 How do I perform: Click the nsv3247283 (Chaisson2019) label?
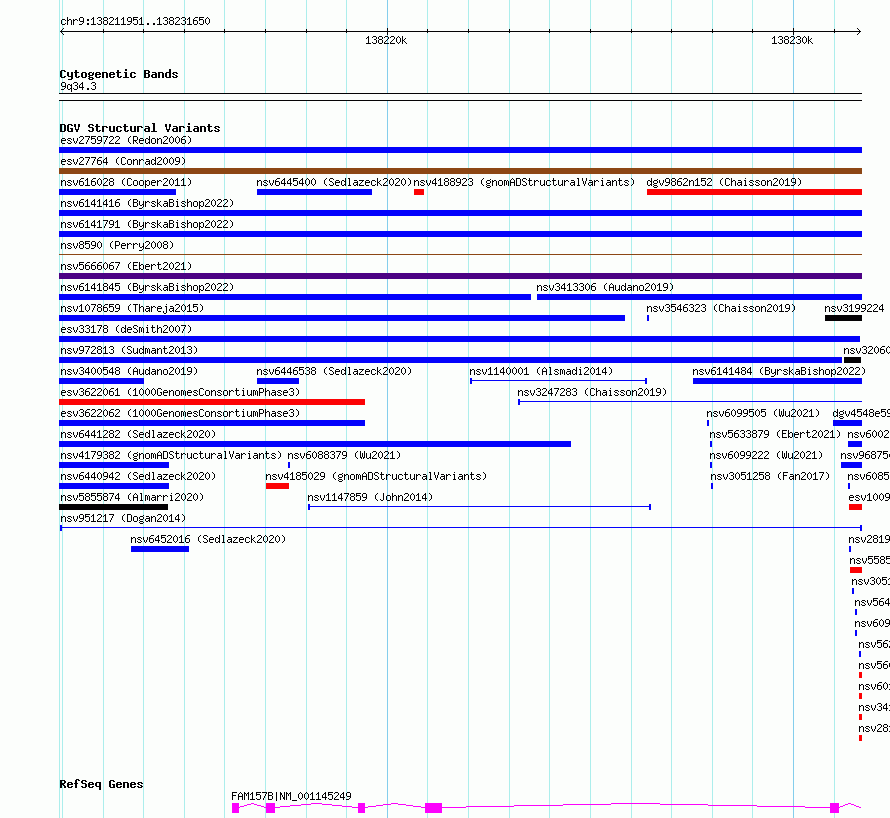(592, 392)
